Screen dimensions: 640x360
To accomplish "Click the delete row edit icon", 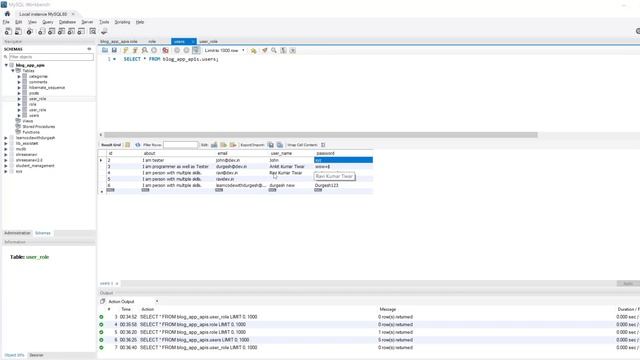I will tap(233, 145).
